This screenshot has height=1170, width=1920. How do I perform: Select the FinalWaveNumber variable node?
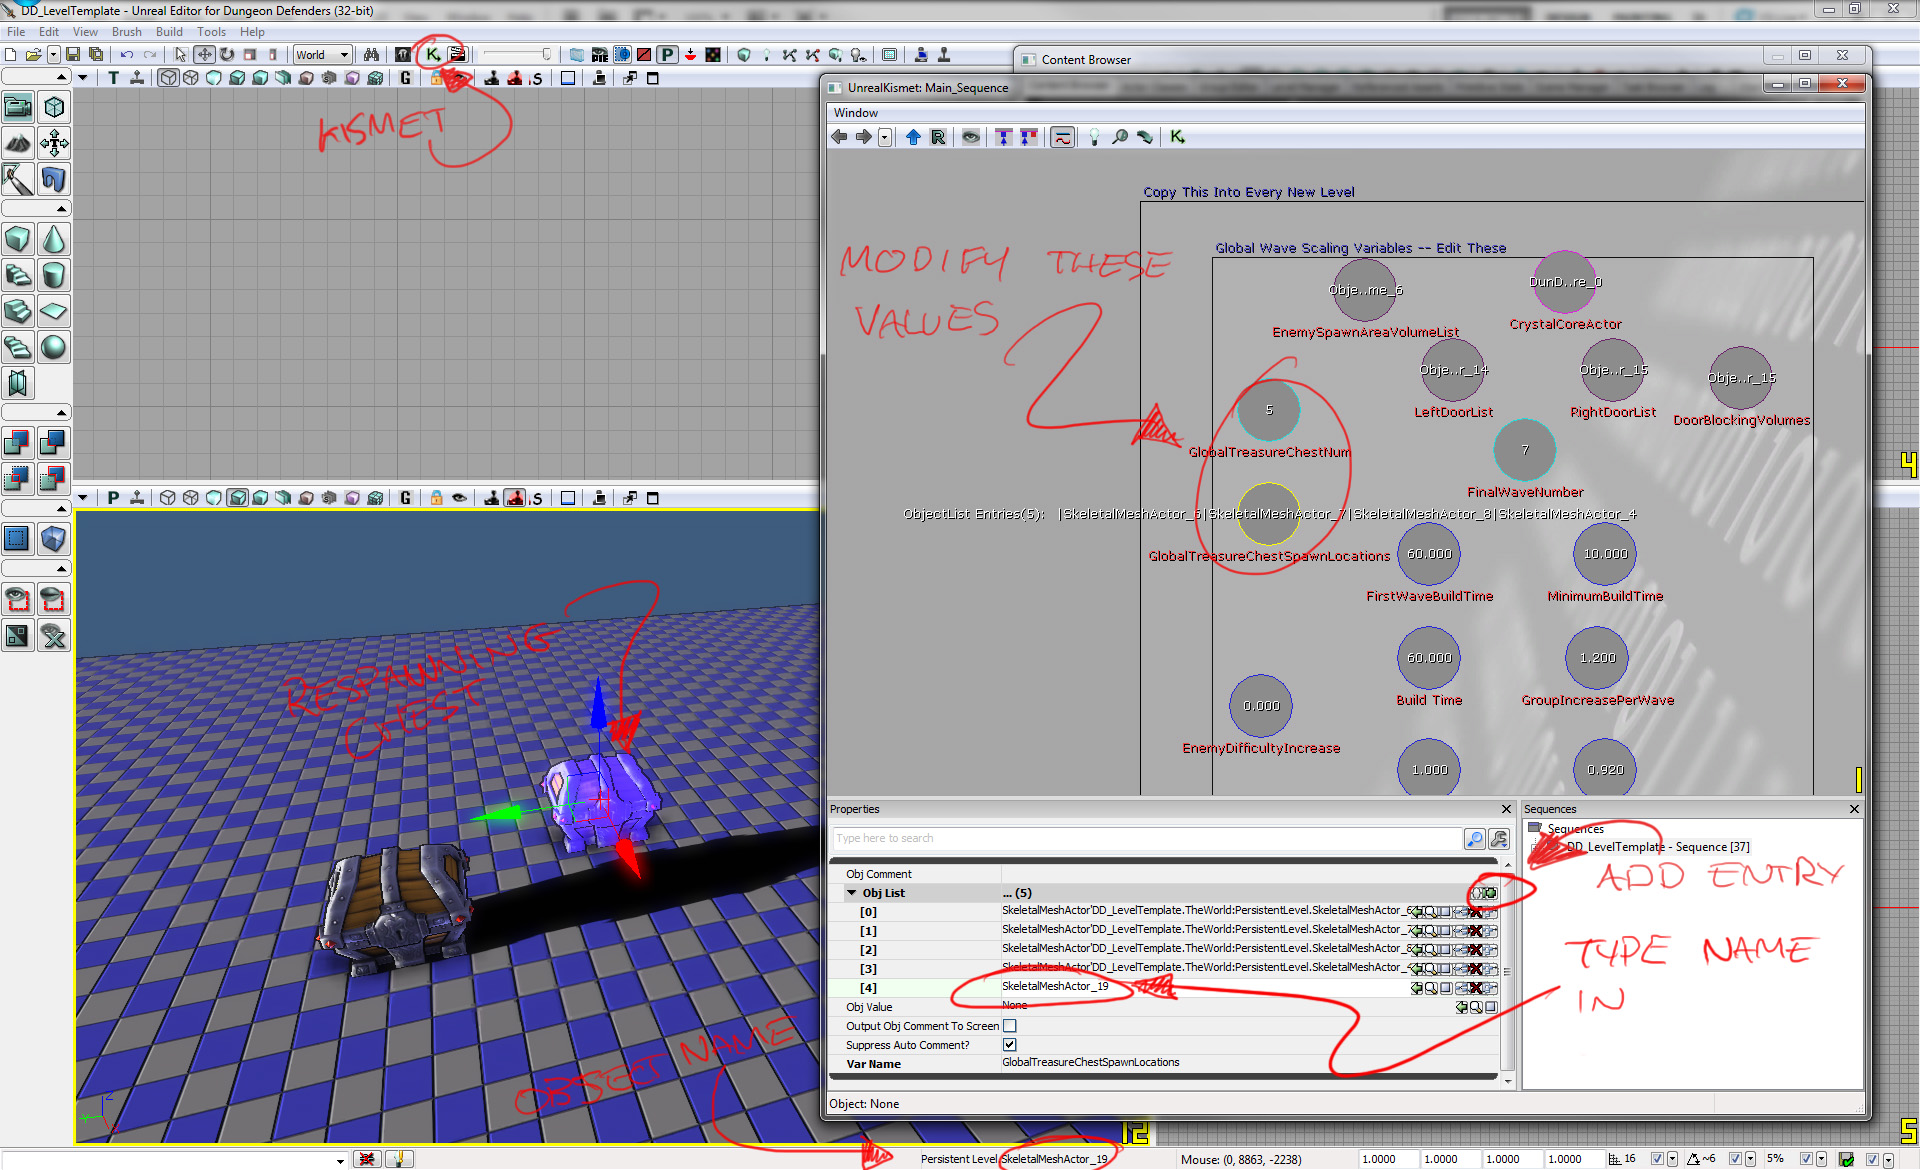[1525, 450]
